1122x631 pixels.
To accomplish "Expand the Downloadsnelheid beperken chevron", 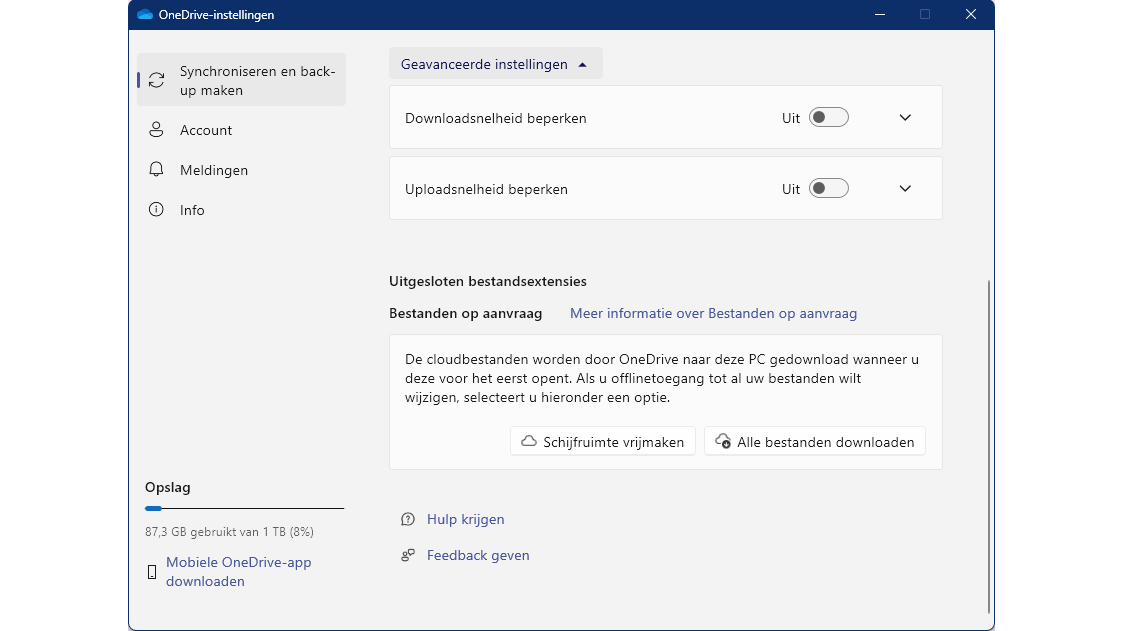I will 905,118.
